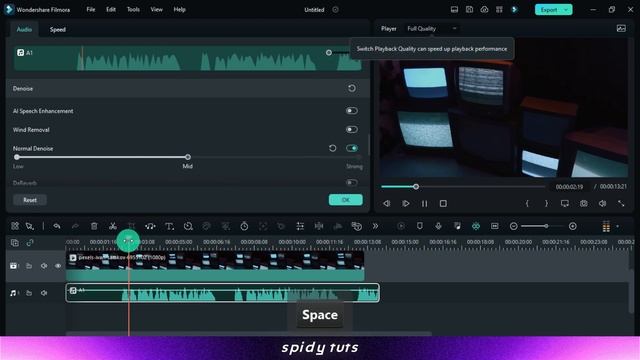Confirm audio settings with OK
The image size is (640, 360).
(x=346, y=200)
